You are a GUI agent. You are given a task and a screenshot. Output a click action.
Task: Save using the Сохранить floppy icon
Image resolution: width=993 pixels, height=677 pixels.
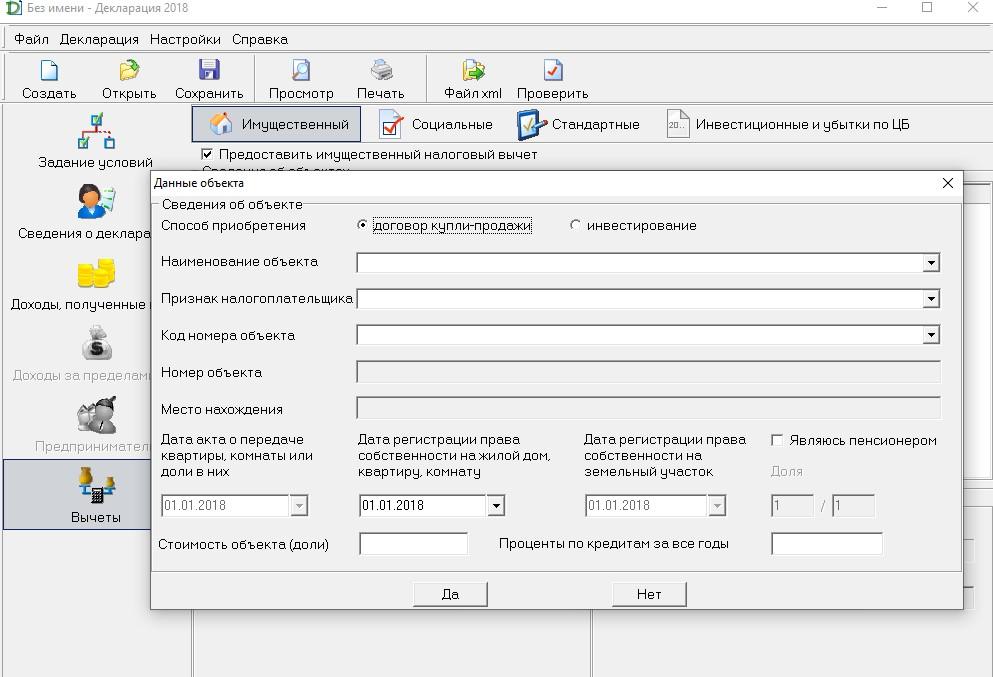click(x=209, y=70)
